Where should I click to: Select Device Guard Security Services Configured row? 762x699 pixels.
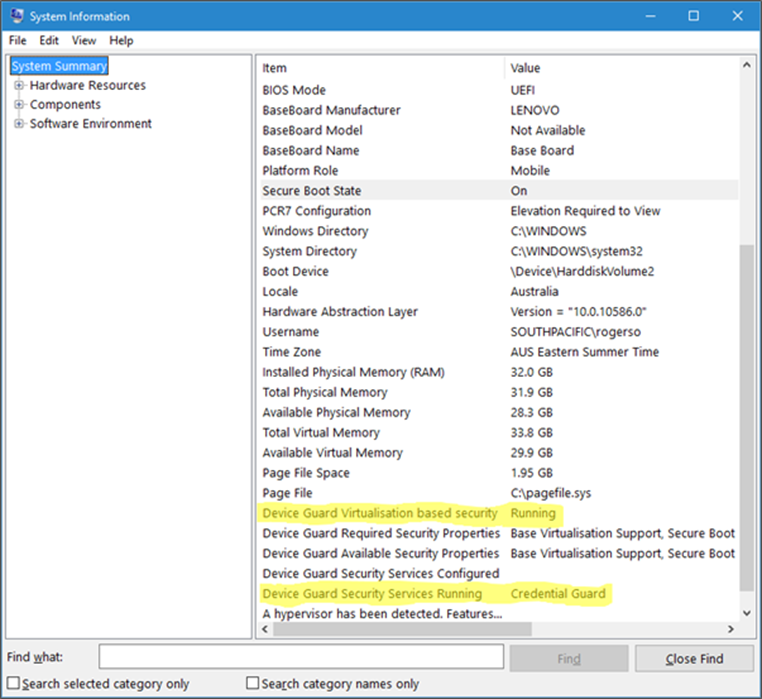499,574
